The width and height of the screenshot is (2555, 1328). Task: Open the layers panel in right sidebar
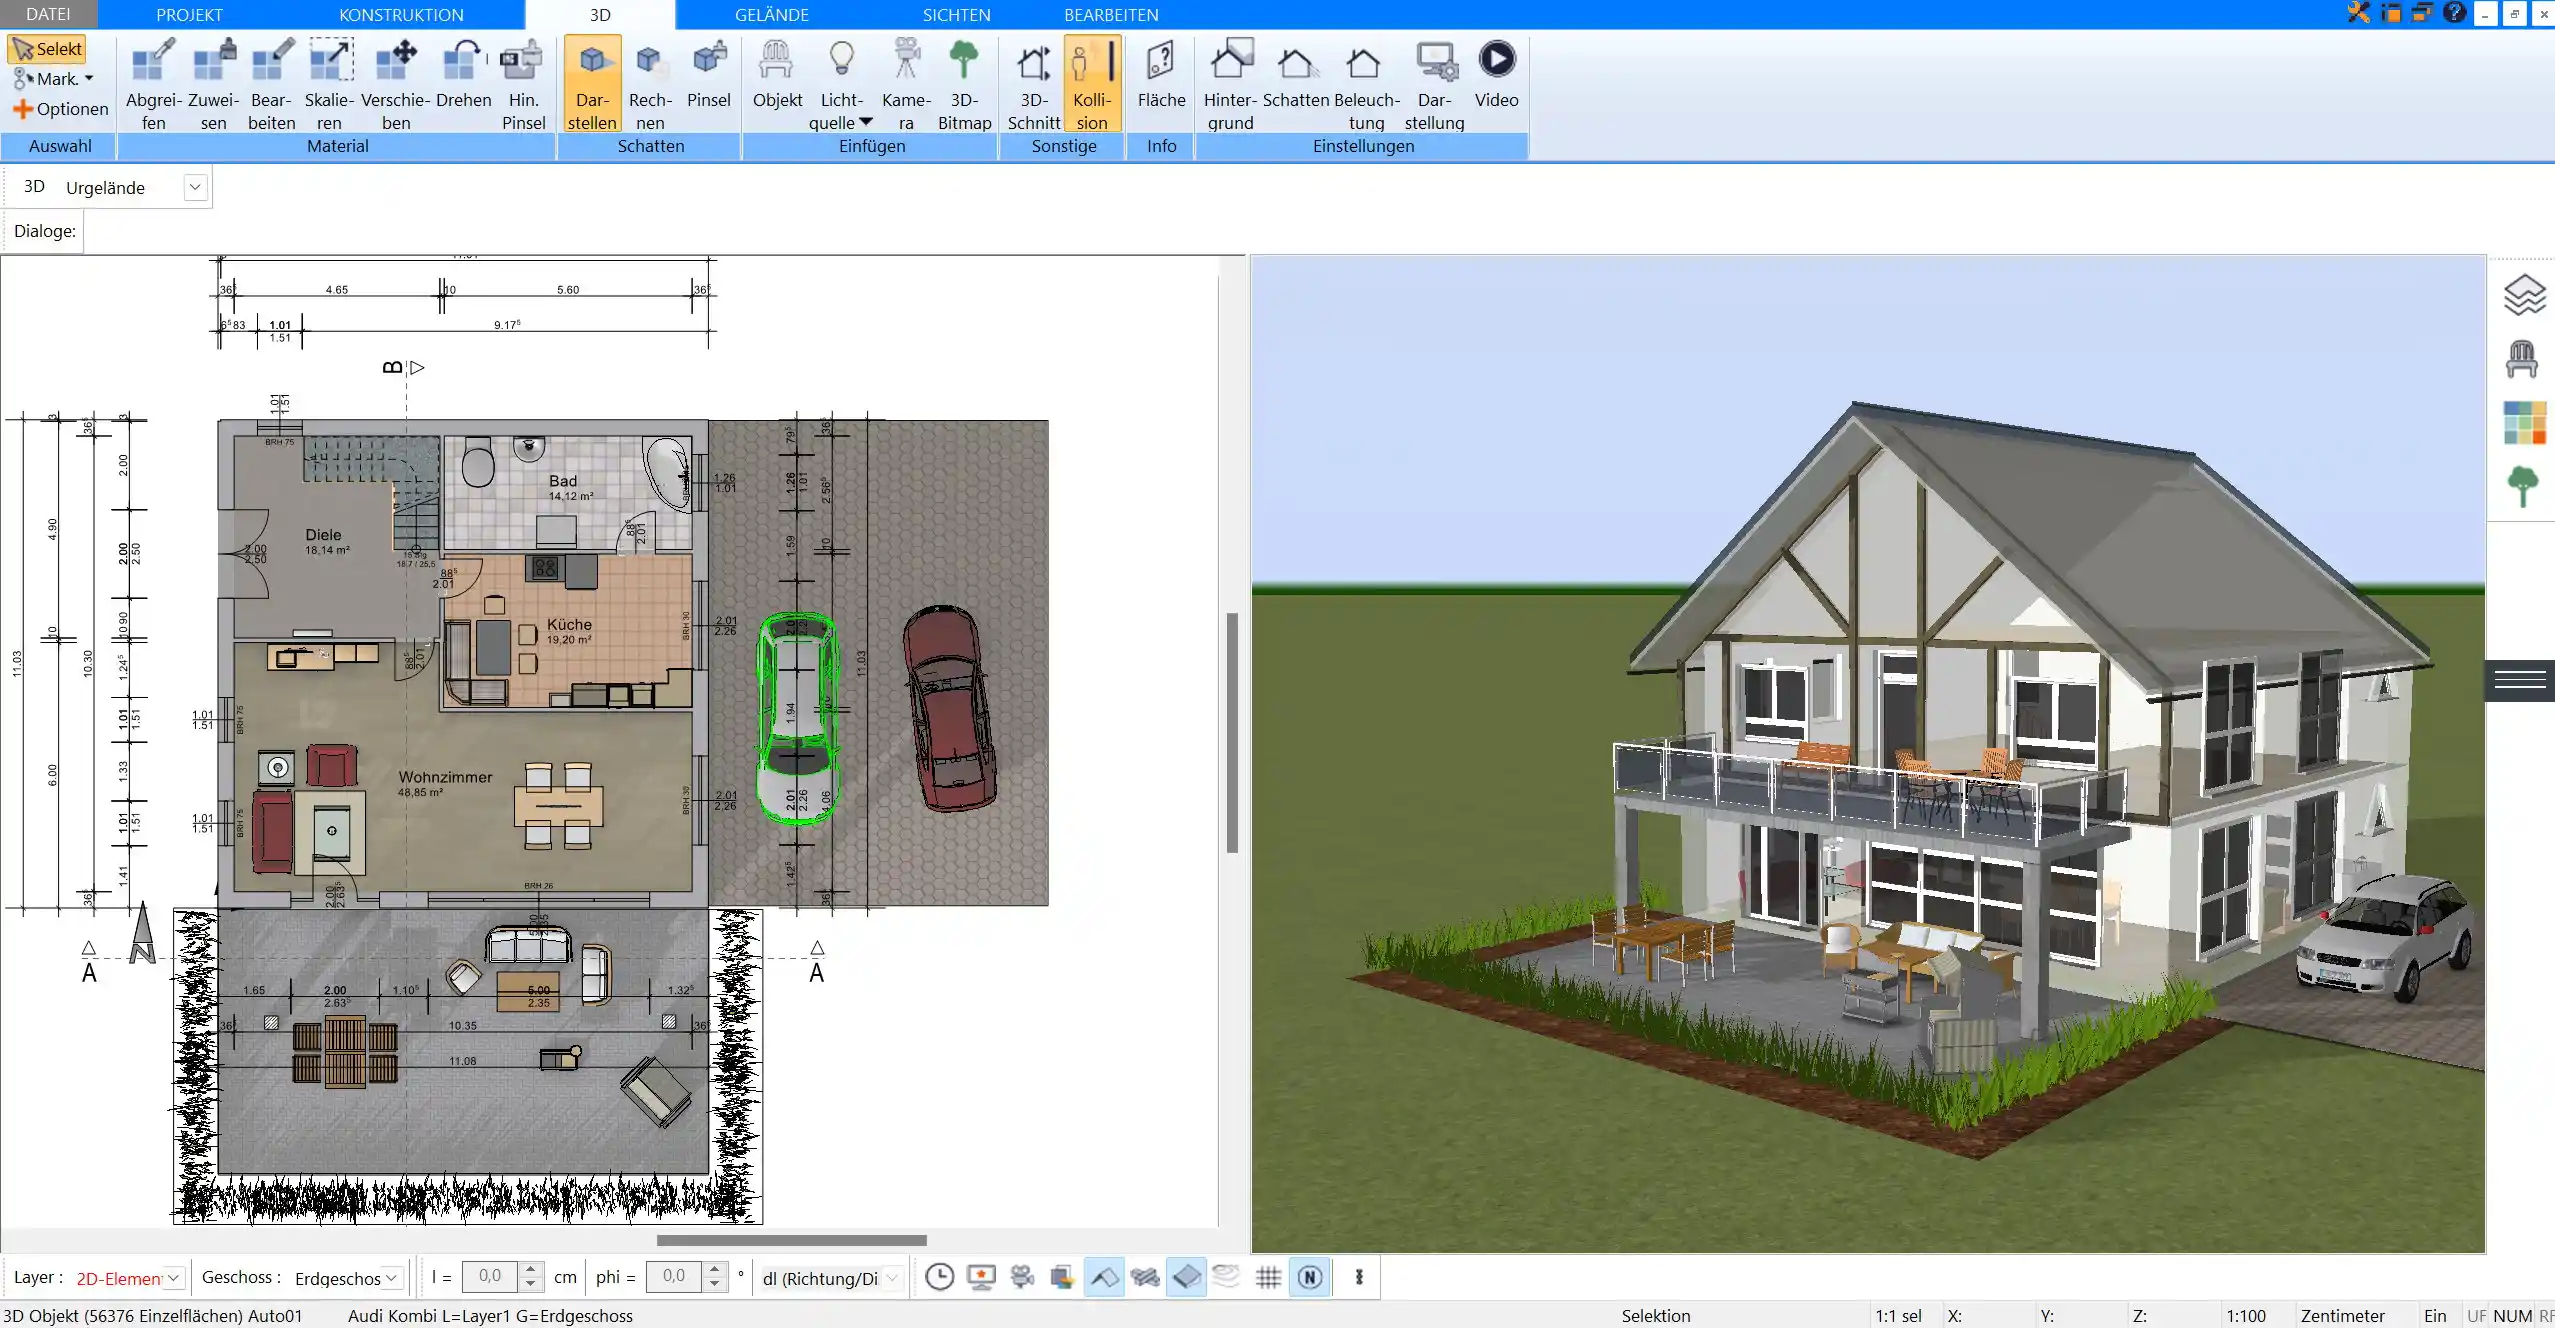point(2523,295)
